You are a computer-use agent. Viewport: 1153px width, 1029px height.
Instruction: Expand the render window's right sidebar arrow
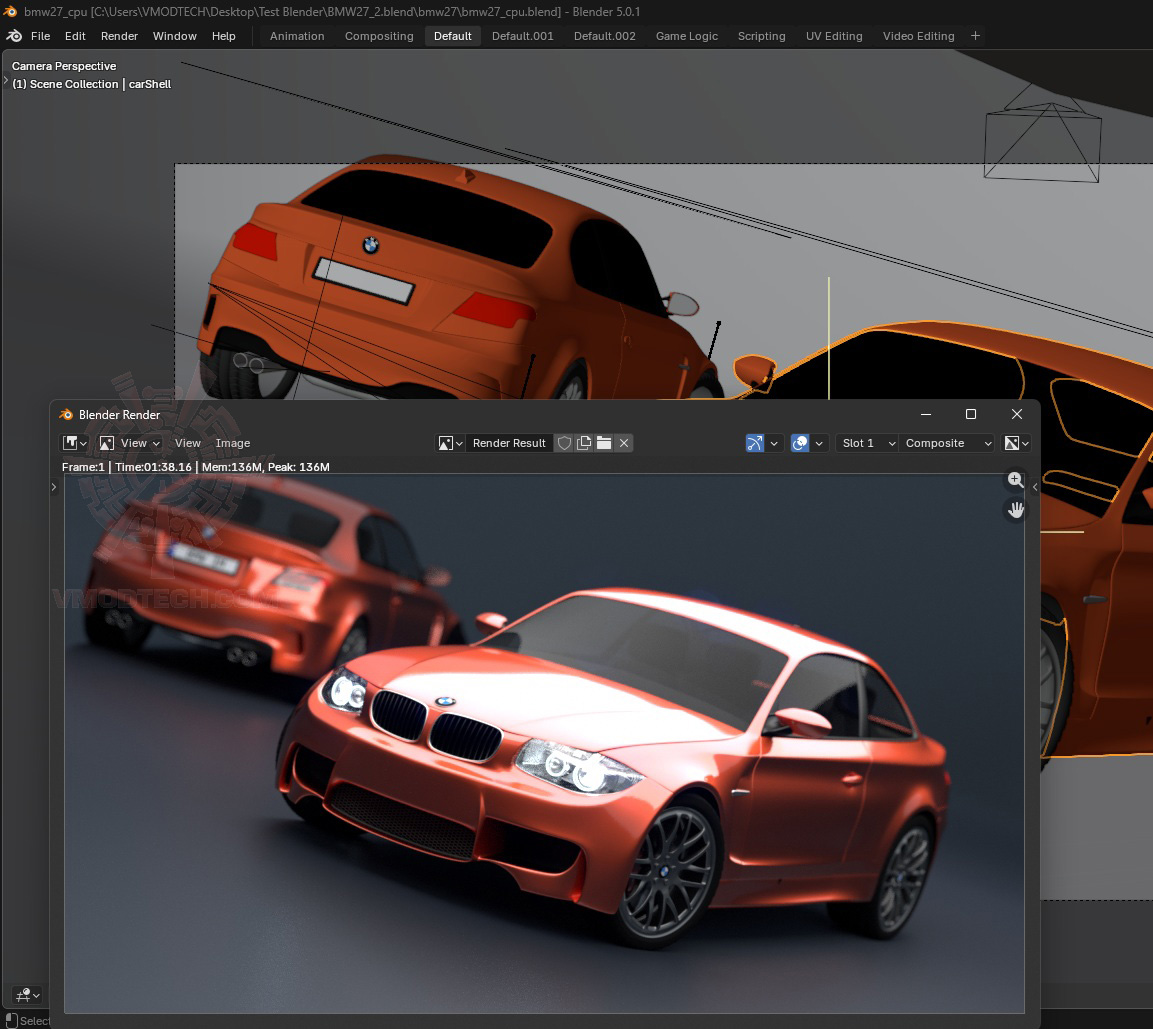1035,487
